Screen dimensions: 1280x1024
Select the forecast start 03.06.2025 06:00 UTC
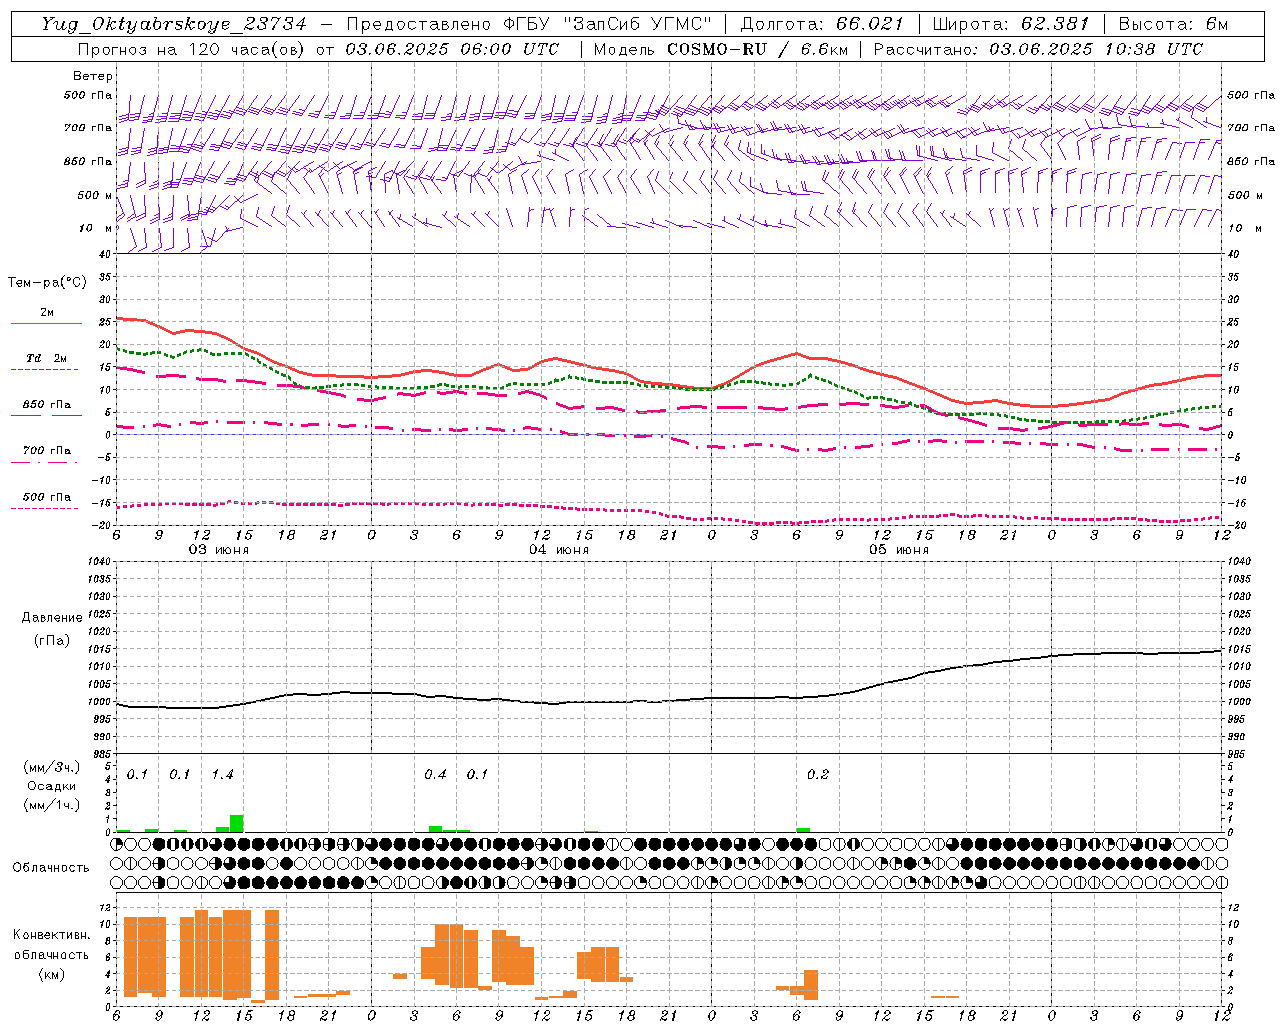452,49
